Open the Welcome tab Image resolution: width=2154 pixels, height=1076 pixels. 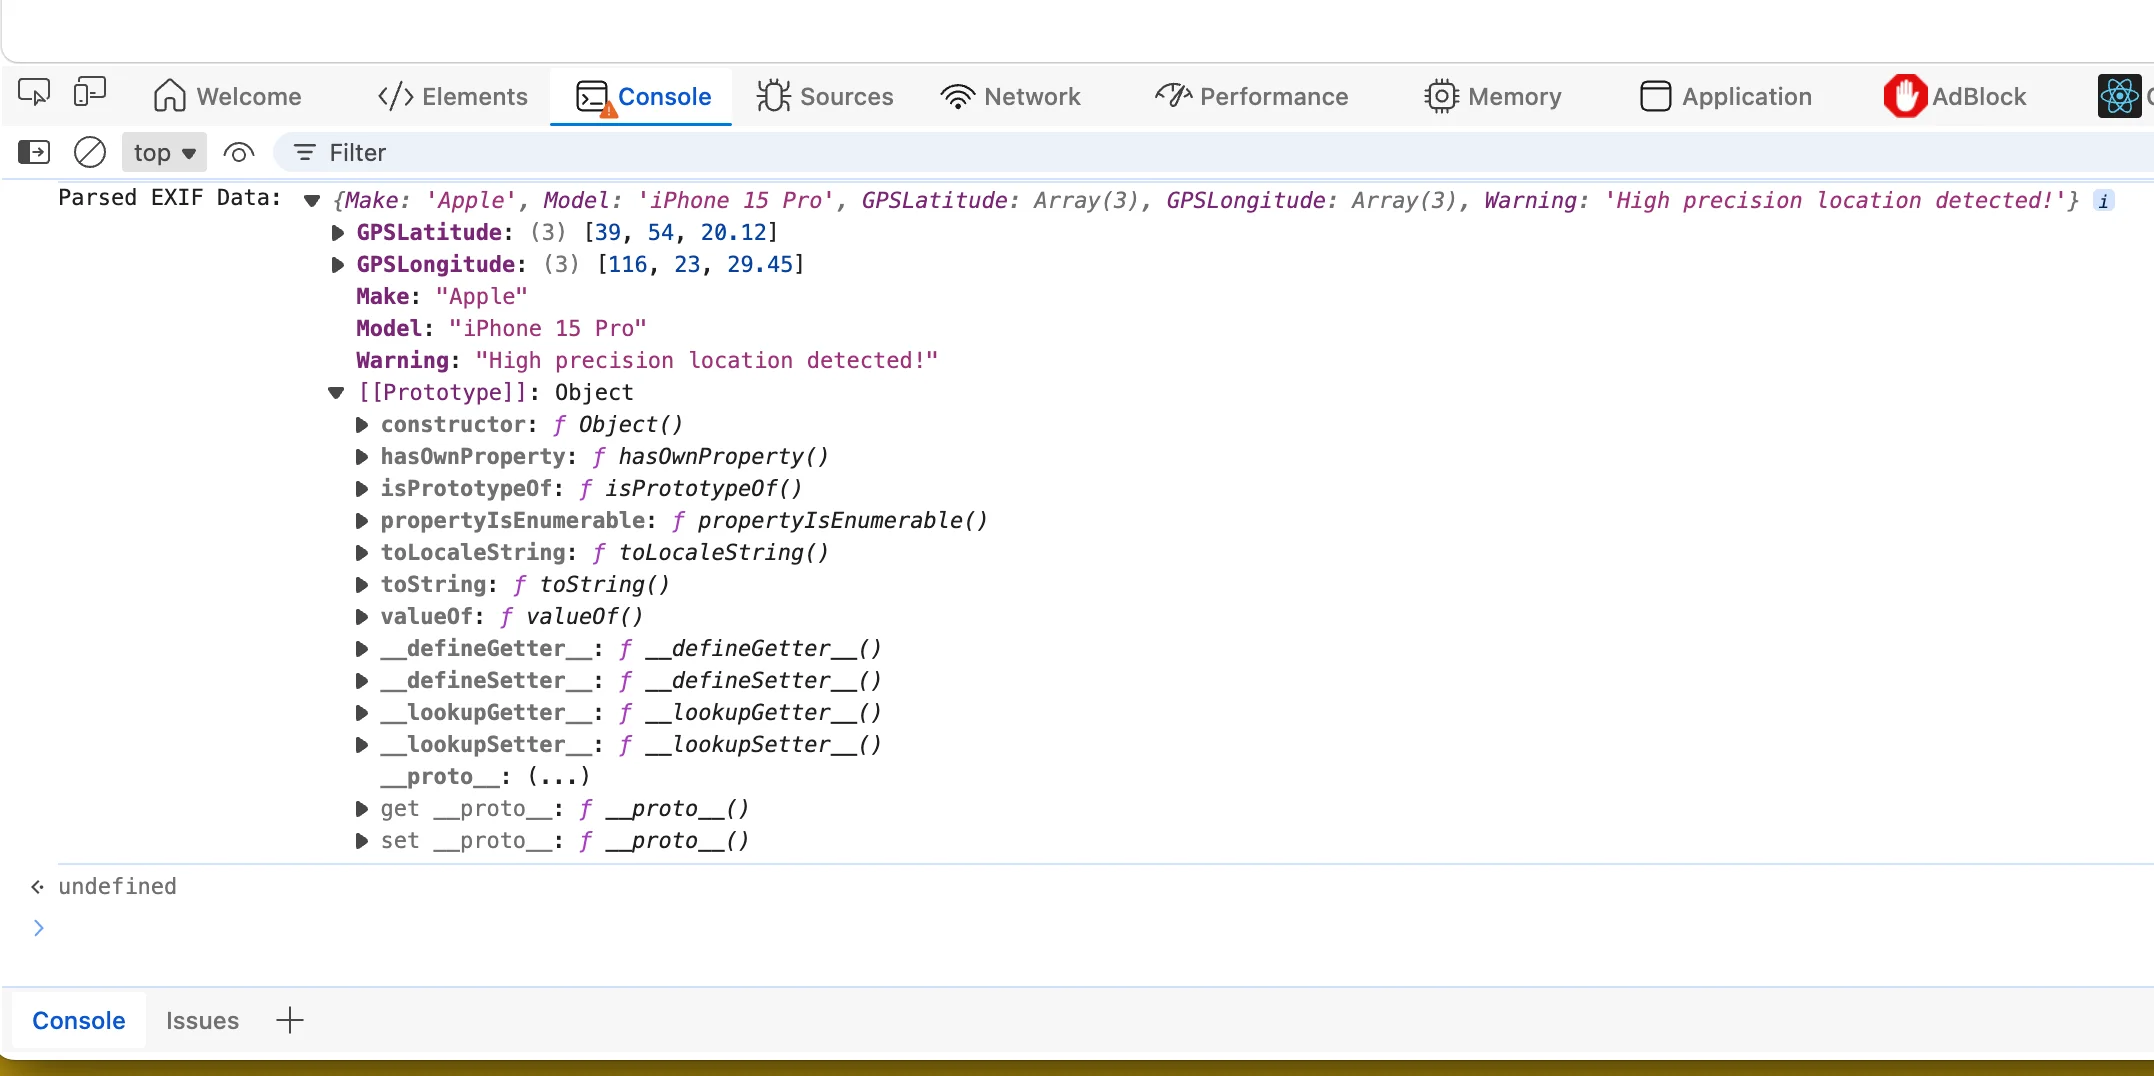(228, 96)
